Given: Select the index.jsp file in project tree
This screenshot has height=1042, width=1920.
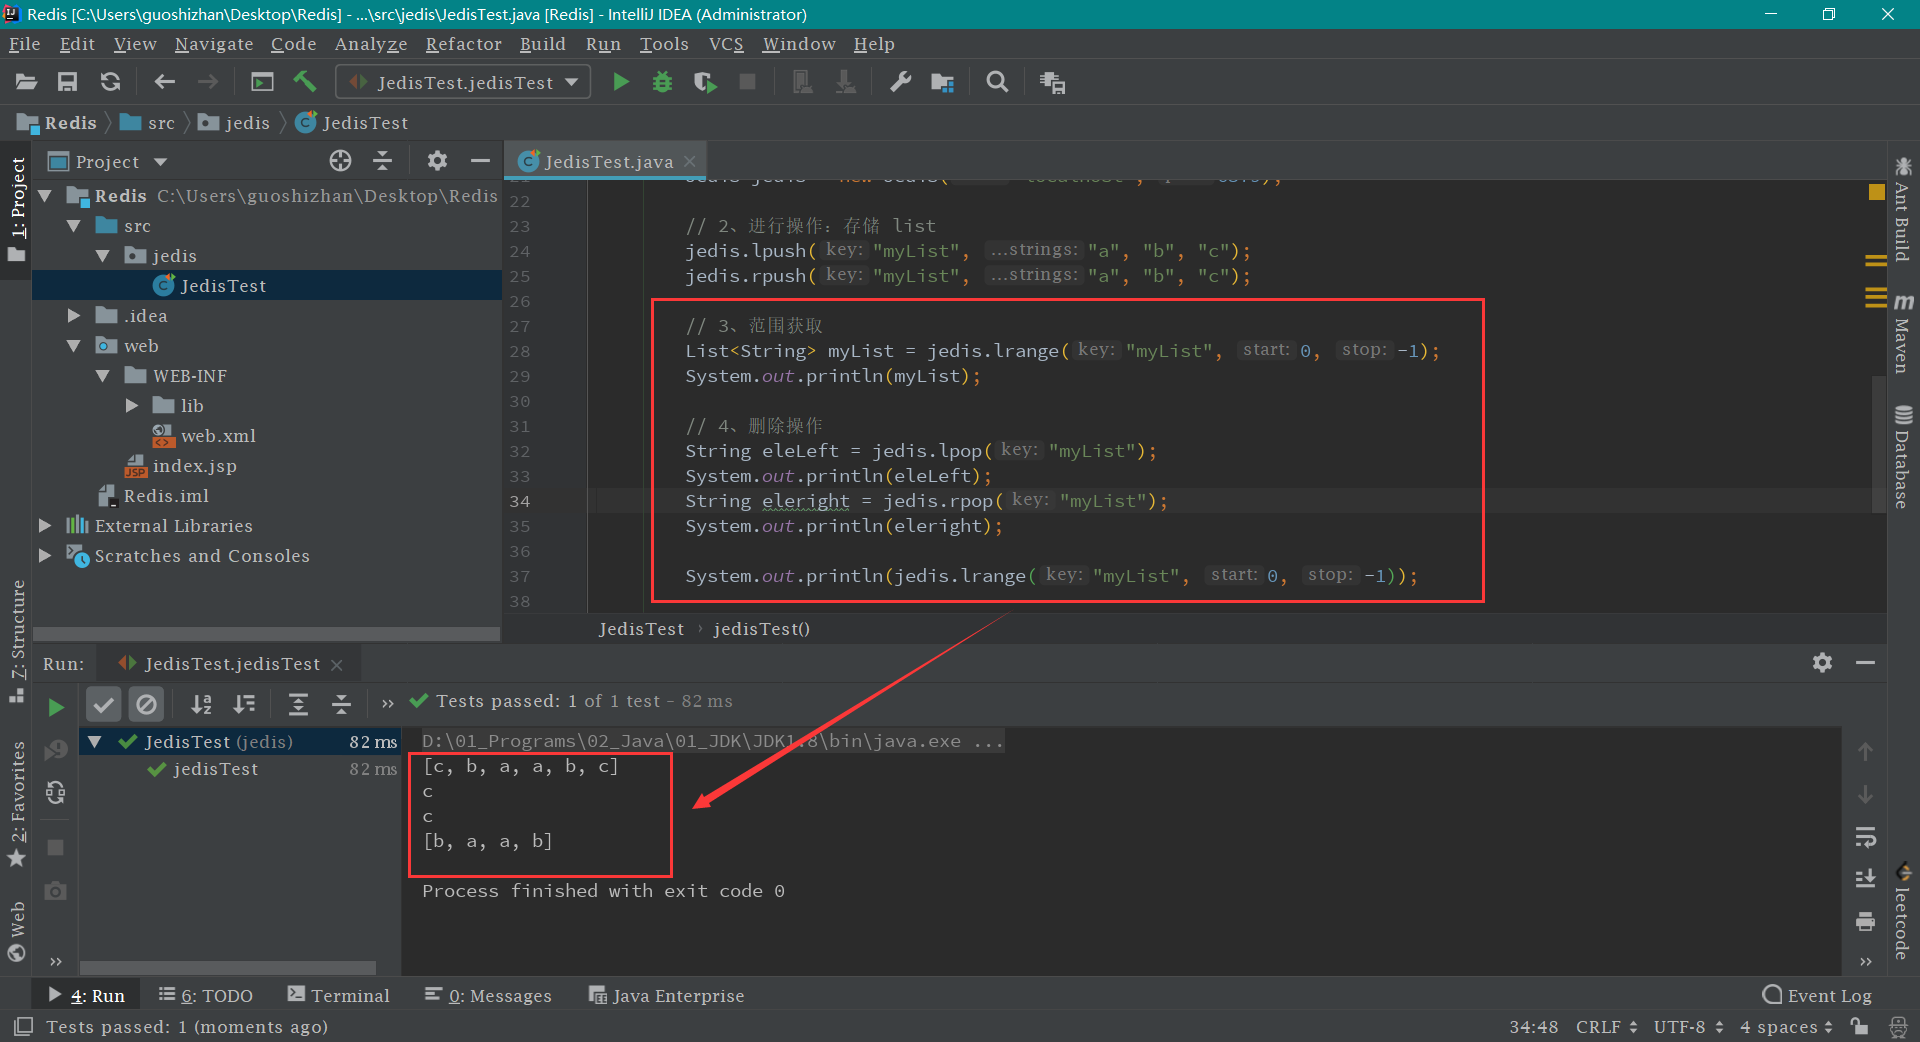Looking at the screenshot, I should pyautogui.click(x=194, y=466).
